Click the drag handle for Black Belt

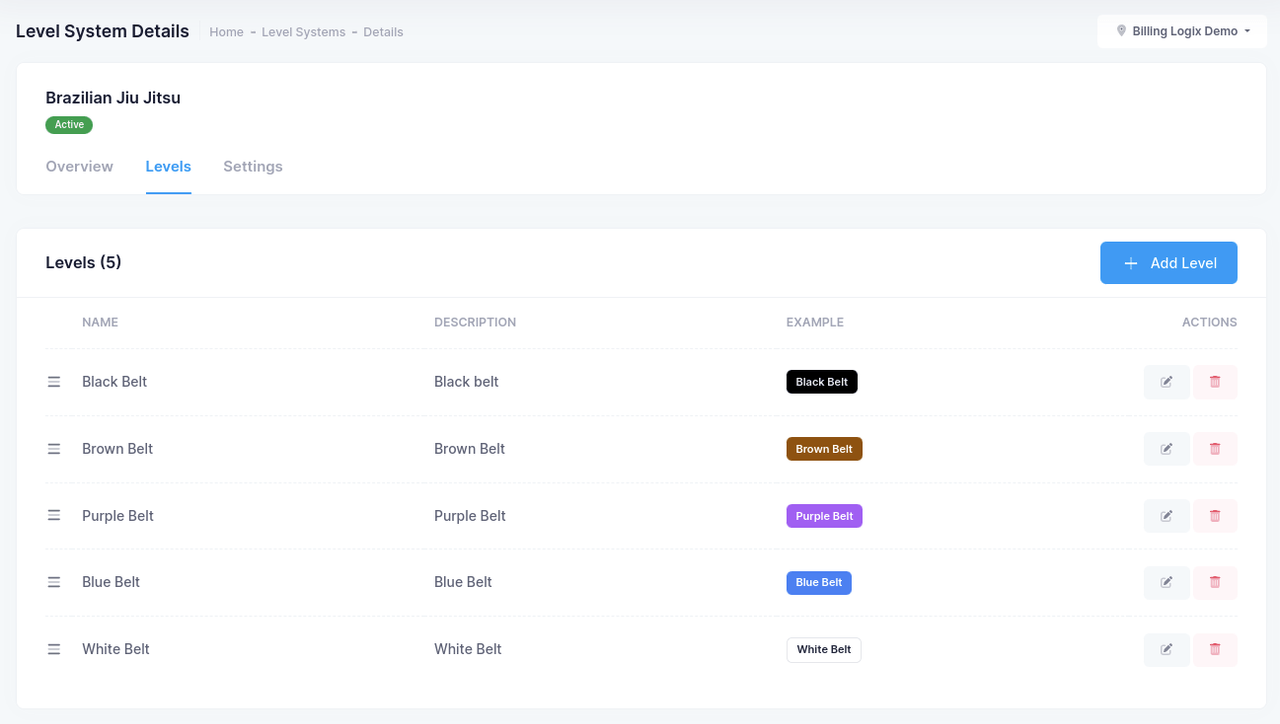54,382
